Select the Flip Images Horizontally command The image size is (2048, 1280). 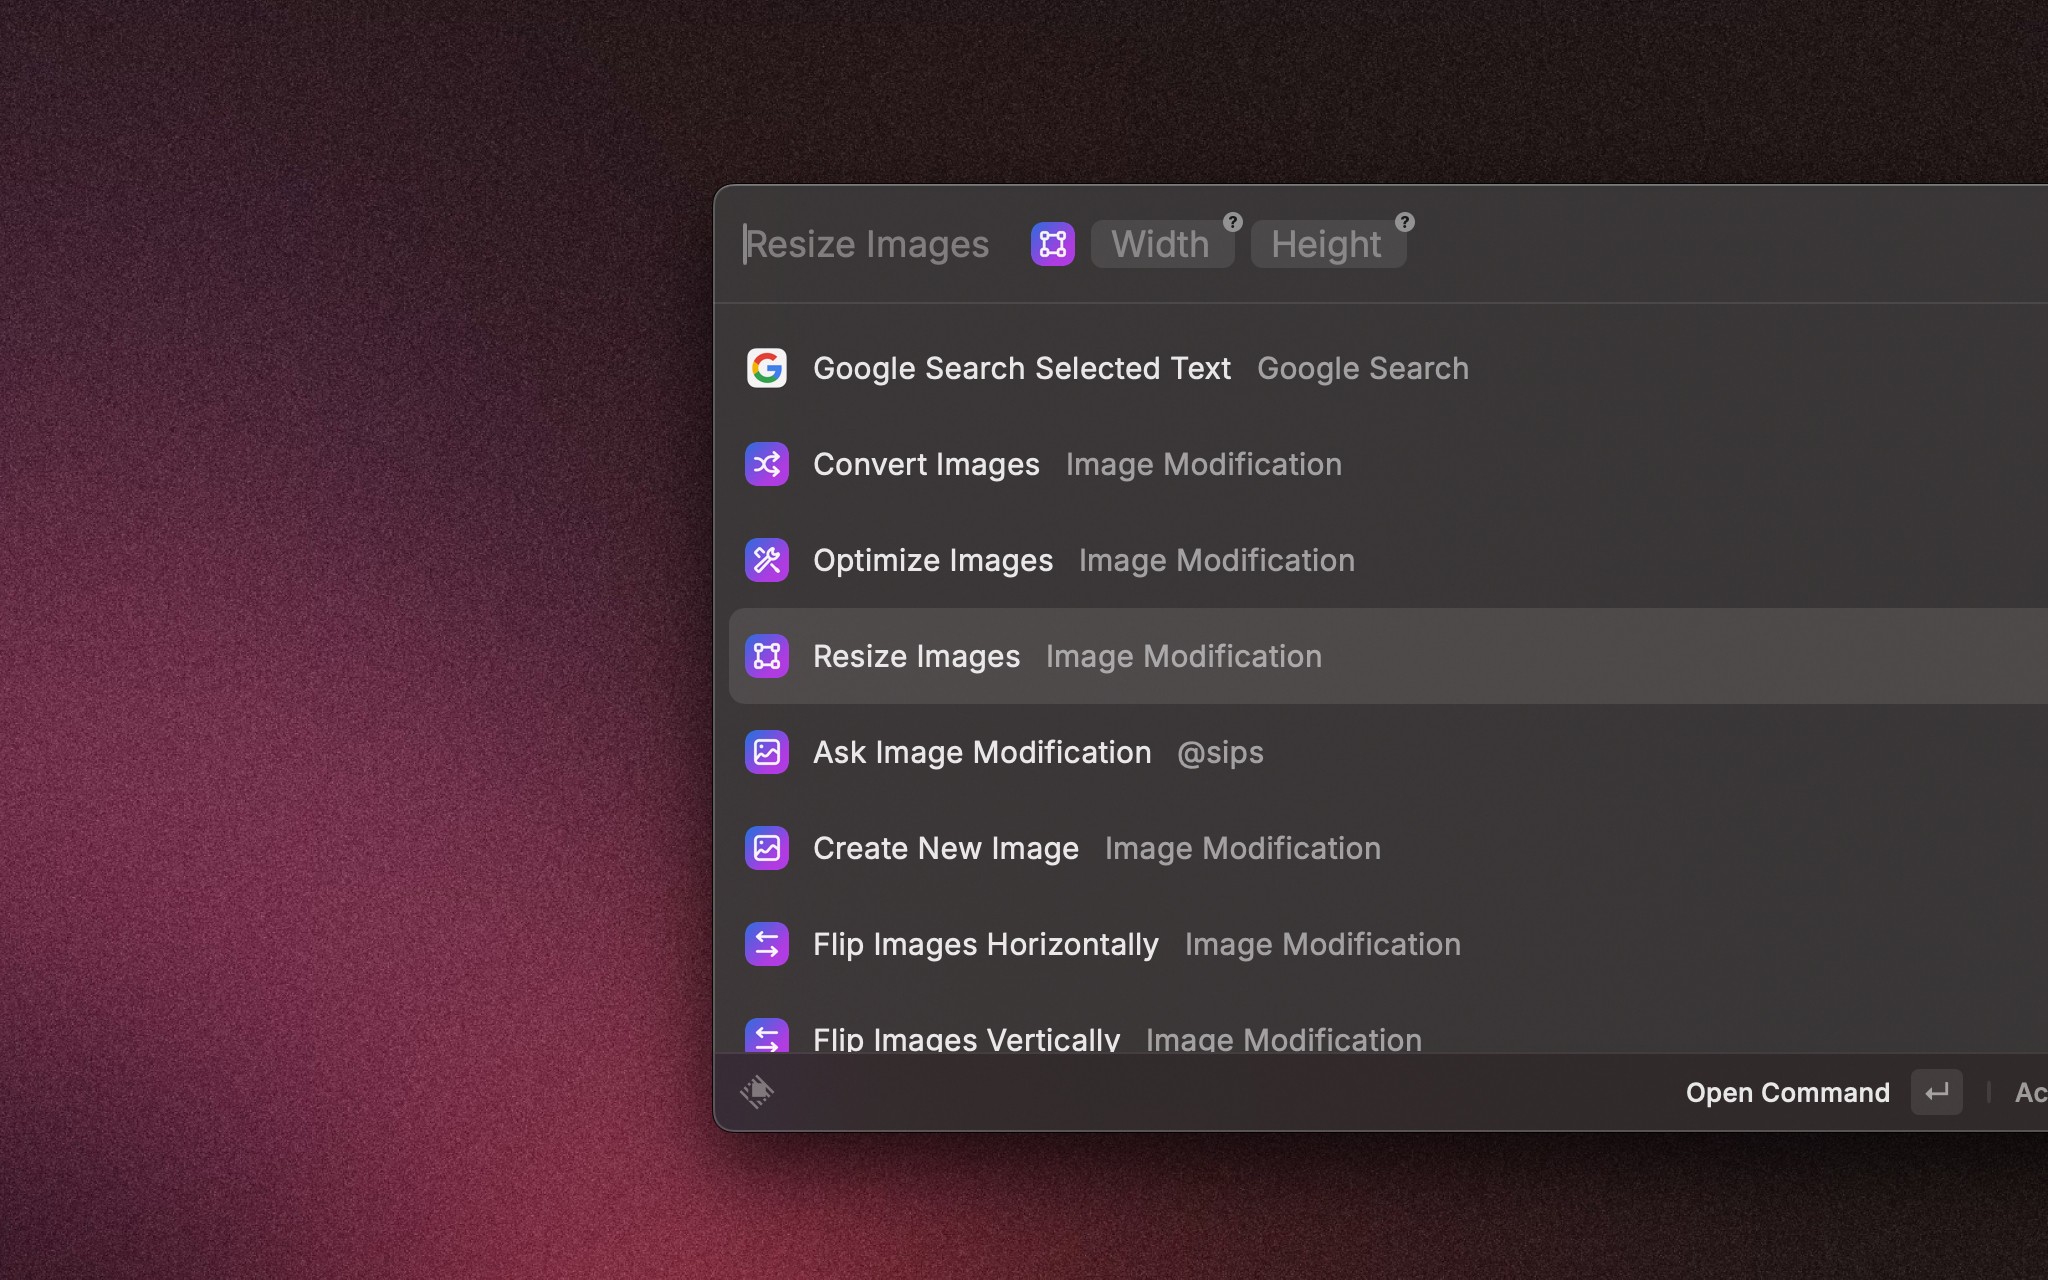point(1388,944)
